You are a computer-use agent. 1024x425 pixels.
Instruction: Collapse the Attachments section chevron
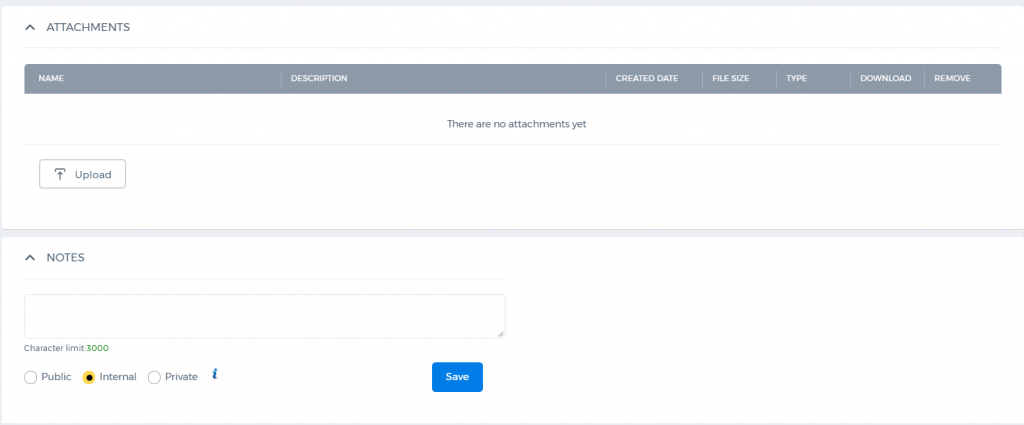pyautogui.click(x=30, y=27)
